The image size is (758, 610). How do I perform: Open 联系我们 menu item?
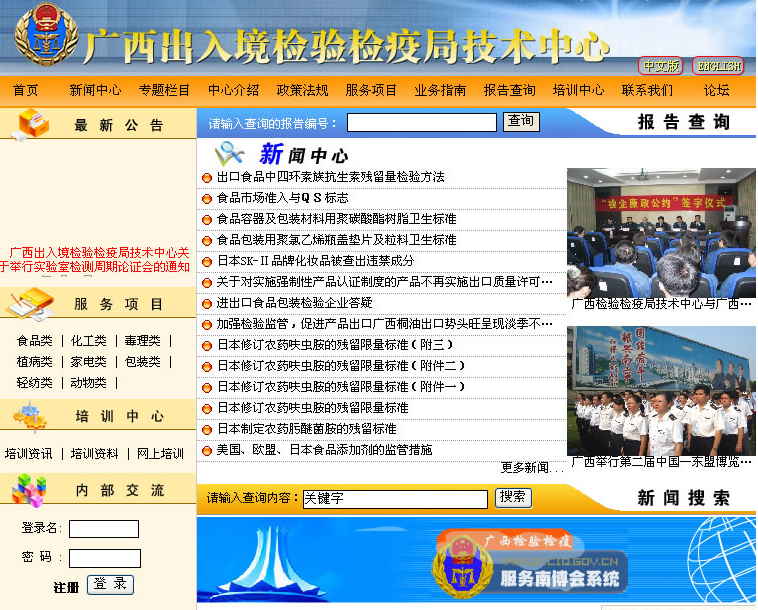pos(647,90)
